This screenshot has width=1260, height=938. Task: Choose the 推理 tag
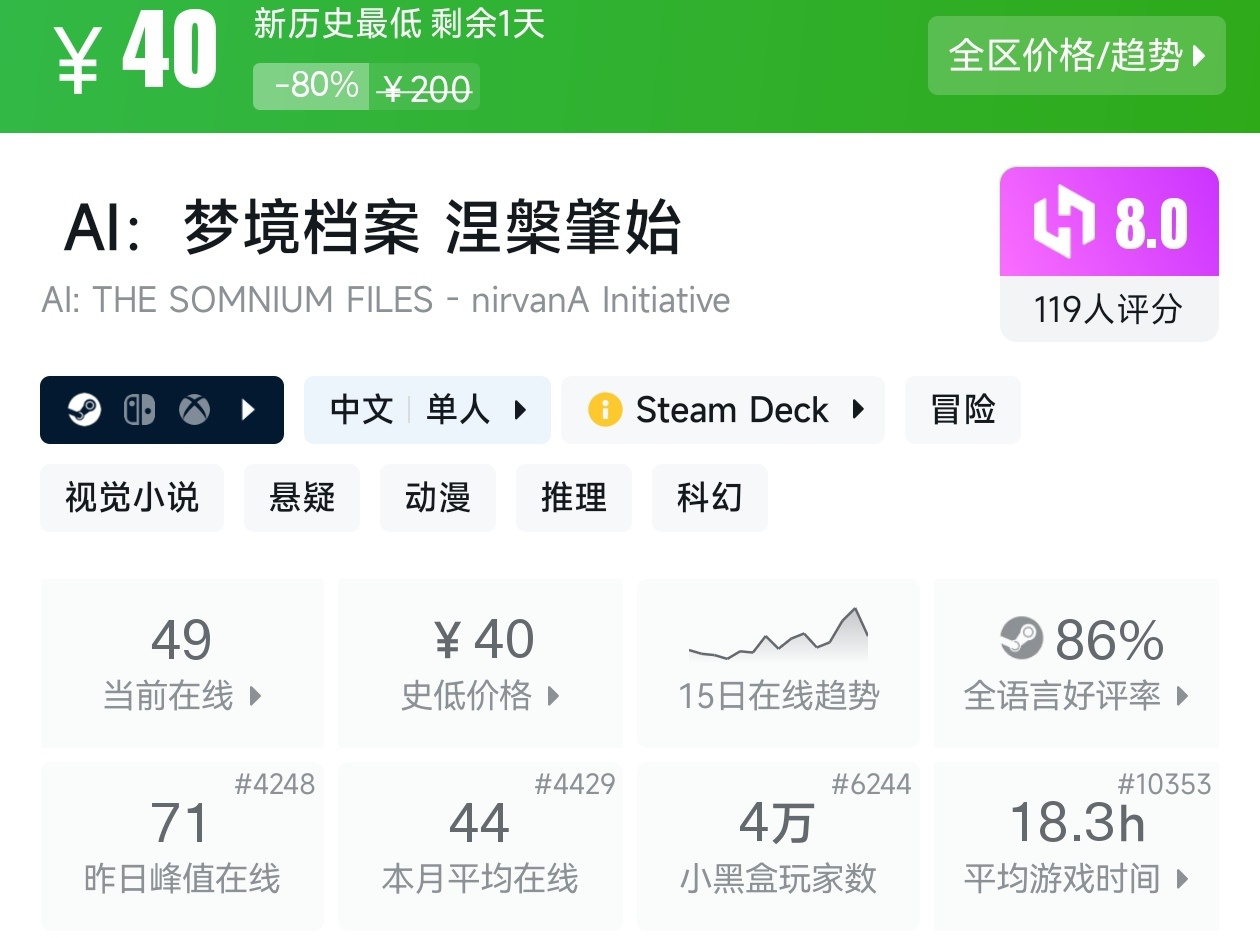(x=573, y=497)
